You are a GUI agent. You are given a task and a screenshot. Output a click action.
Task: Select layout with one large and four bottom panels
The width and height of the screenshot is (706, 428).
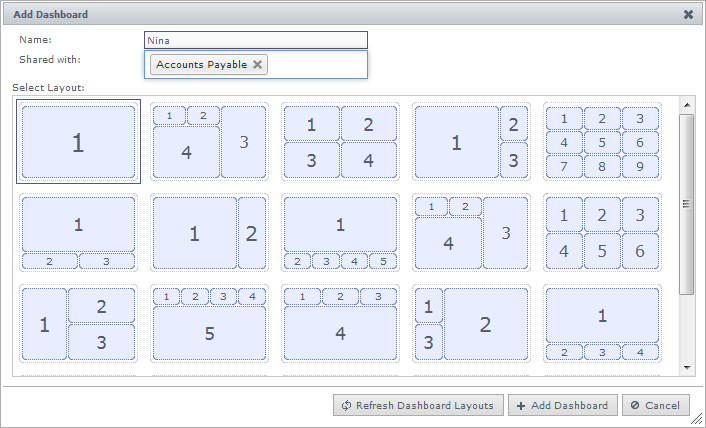[x=340, y=233]
